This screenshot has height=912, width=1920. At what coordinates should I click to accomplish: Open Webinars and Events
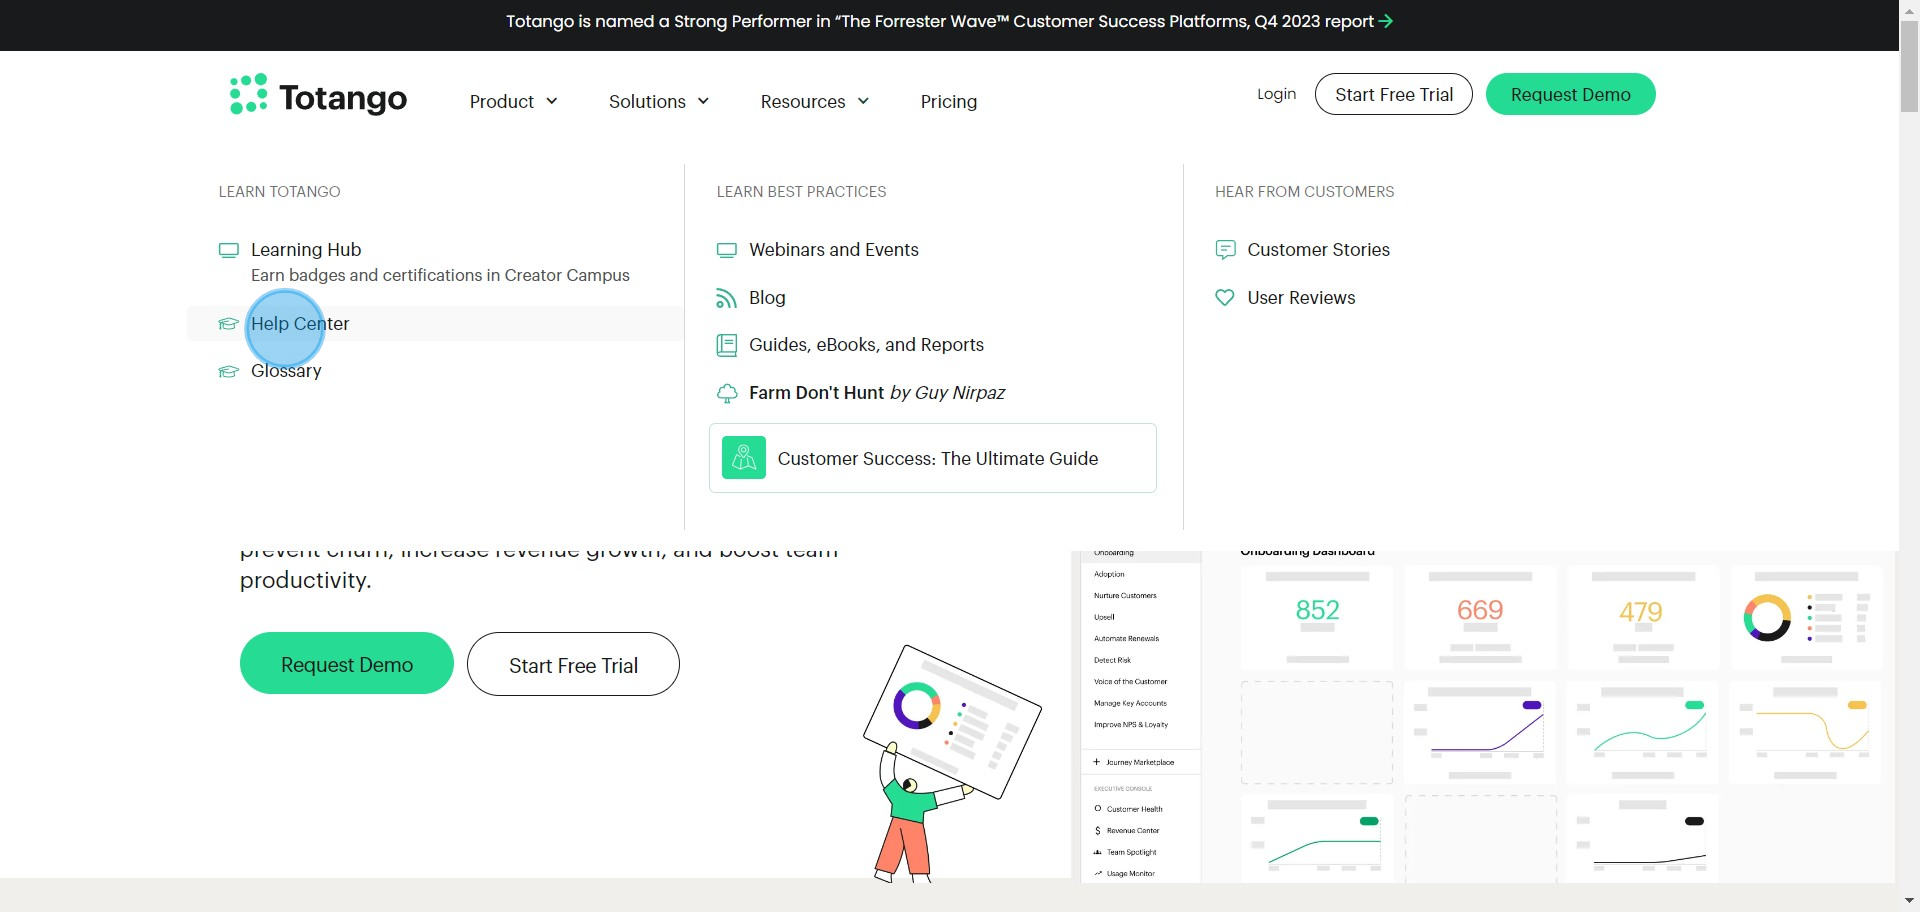[x=834, y=250]
